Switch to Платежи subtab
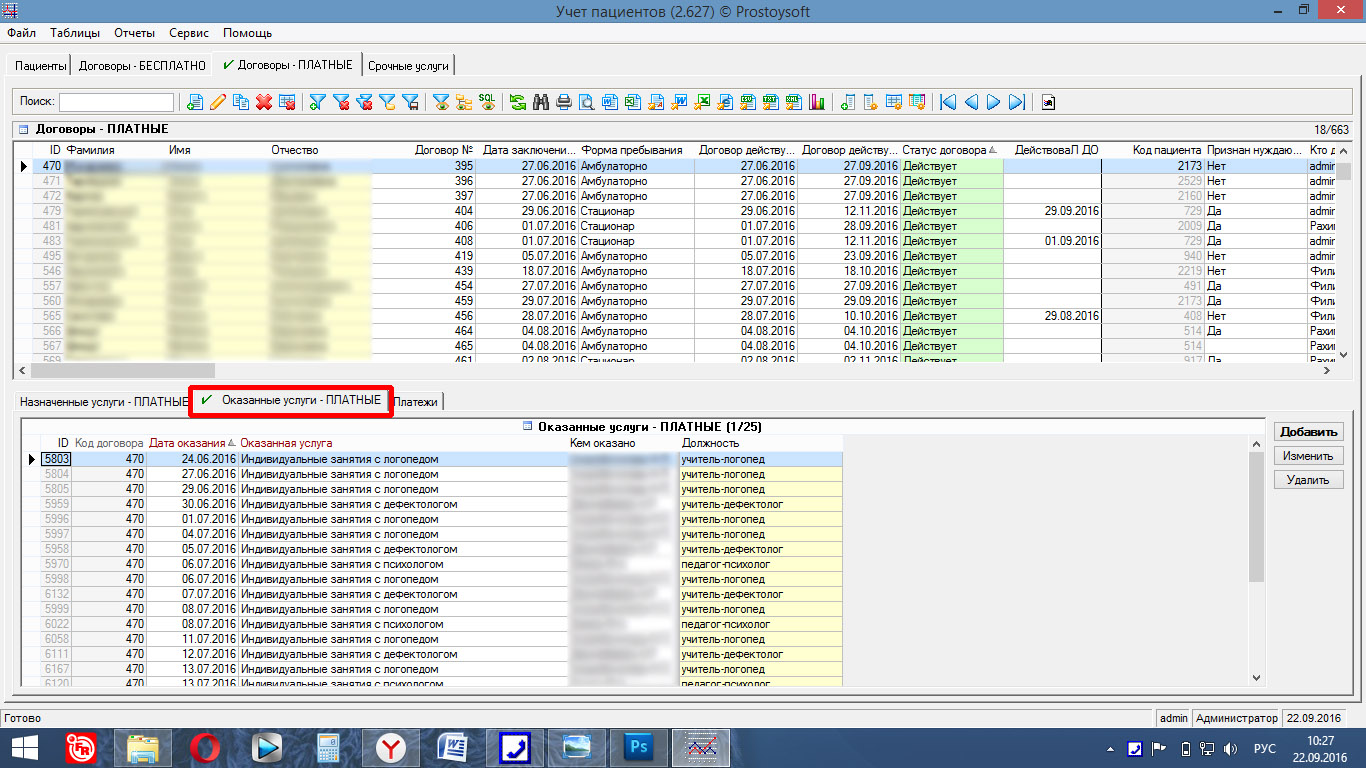Image resolution: width=1366 pixels, height=768 pixels. tap(416, 401)
